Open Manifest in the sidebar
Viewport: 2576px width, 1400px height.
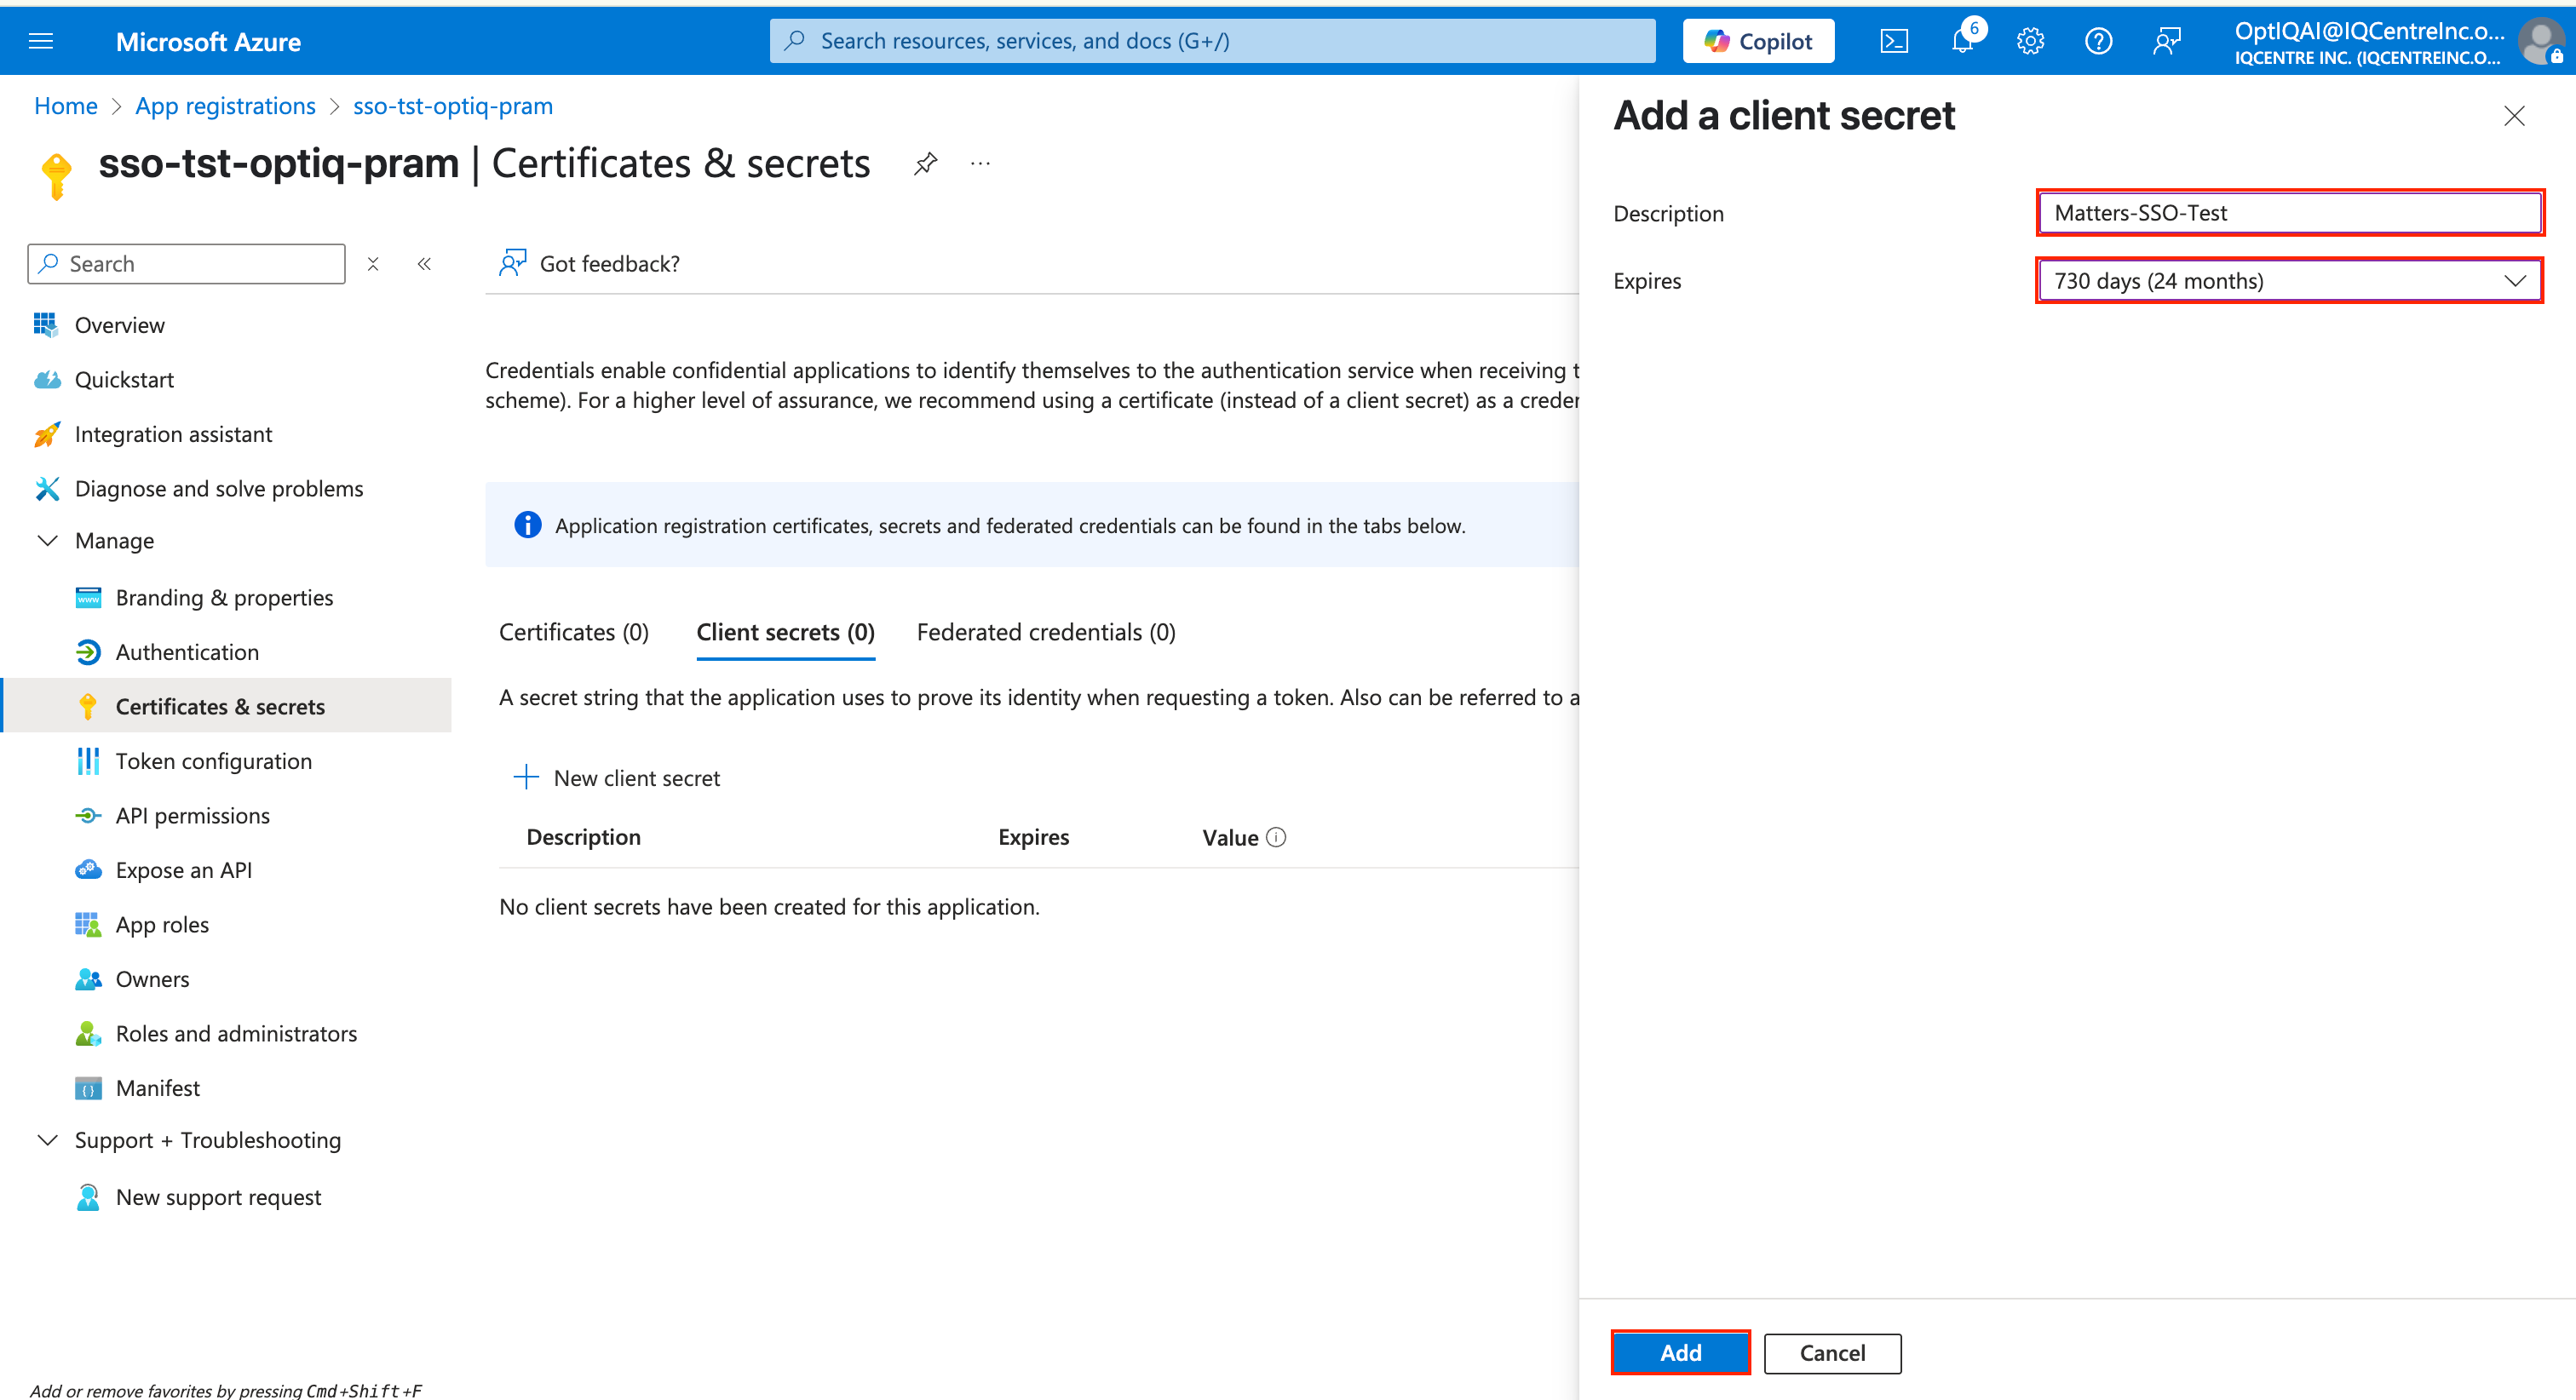pyautogui.click(x=158, y=1088)
